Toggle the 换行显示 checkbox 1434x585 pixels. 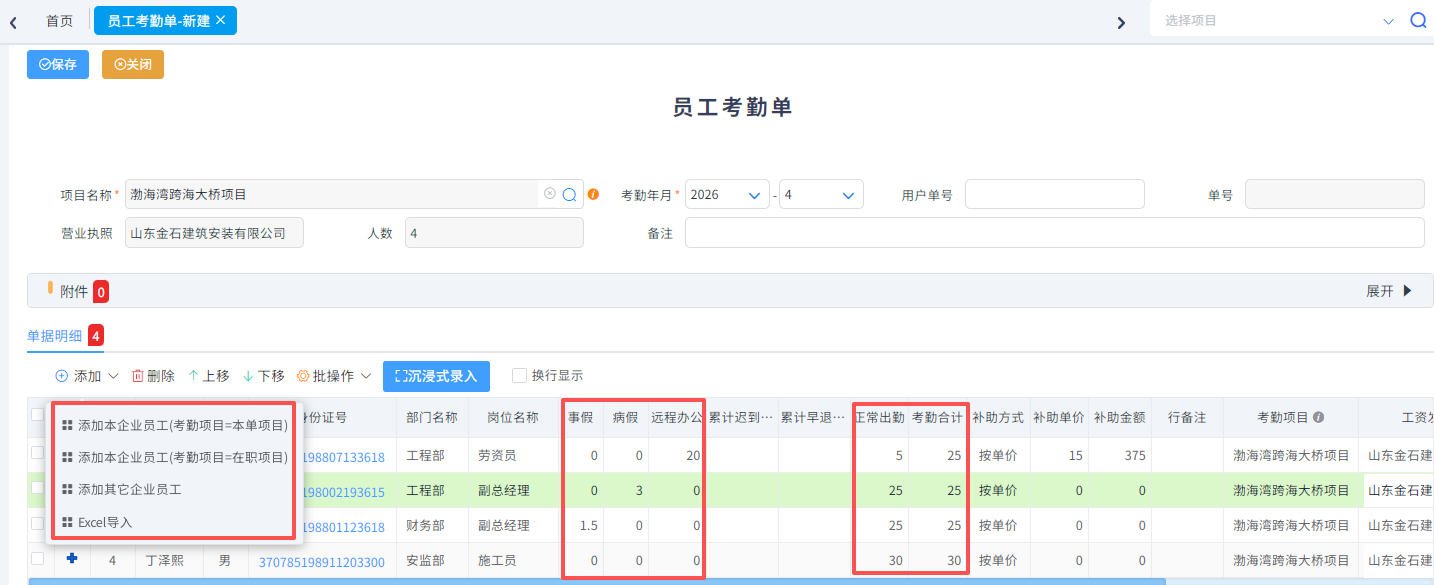point(519,376)
